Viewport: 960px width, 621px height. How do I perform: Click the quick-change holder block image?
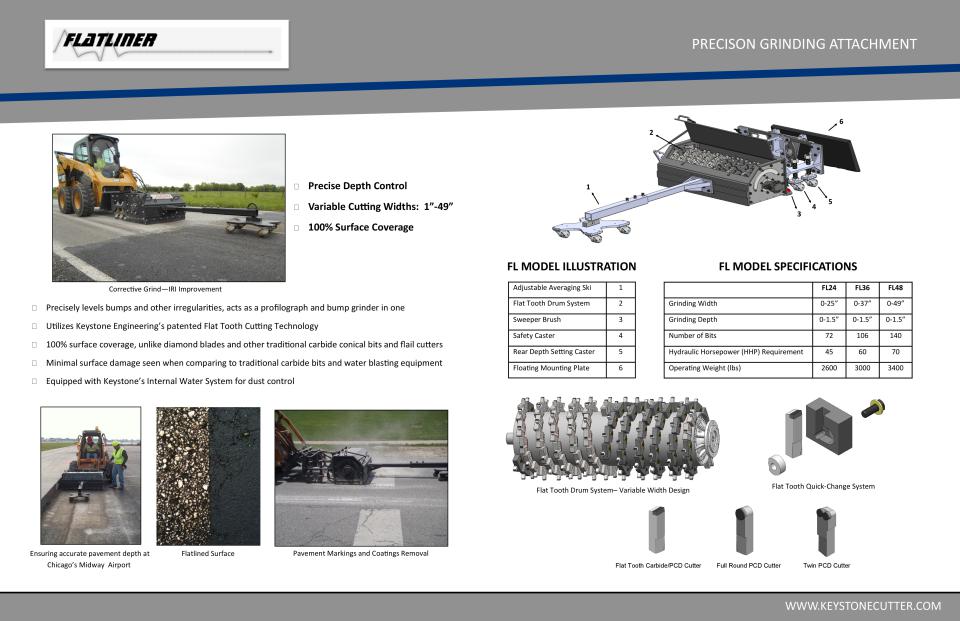click(x=829, y=426)
